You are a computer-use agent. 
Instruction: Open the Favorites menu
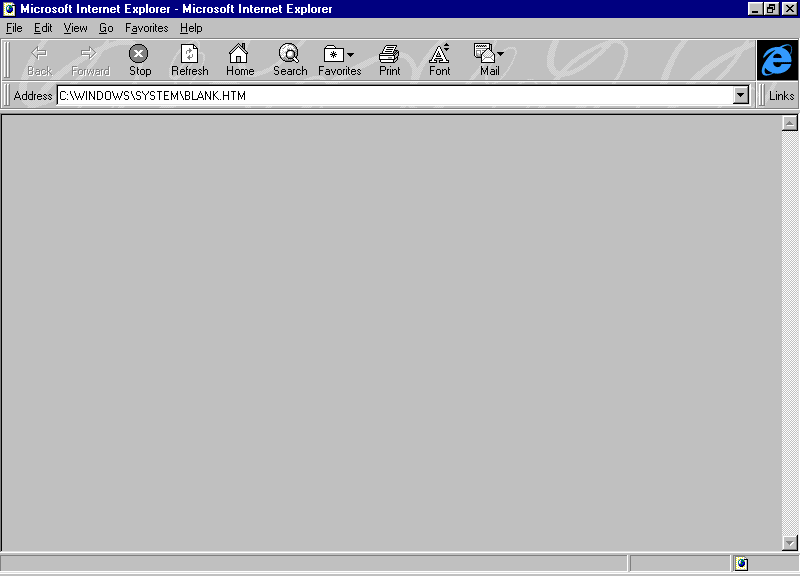click(146, 28)
